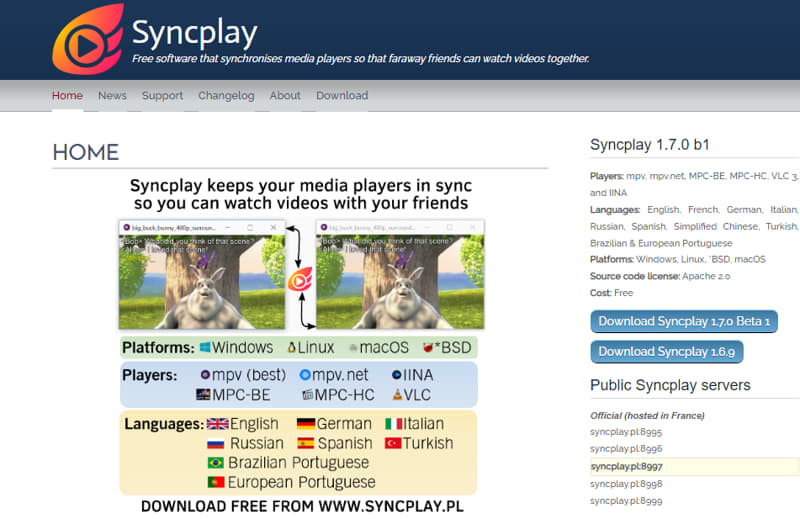The width and height of the screenshot is (800, 519).
Task: Click the Syncpl﻿ay site title text
Action: click(194, 33)
